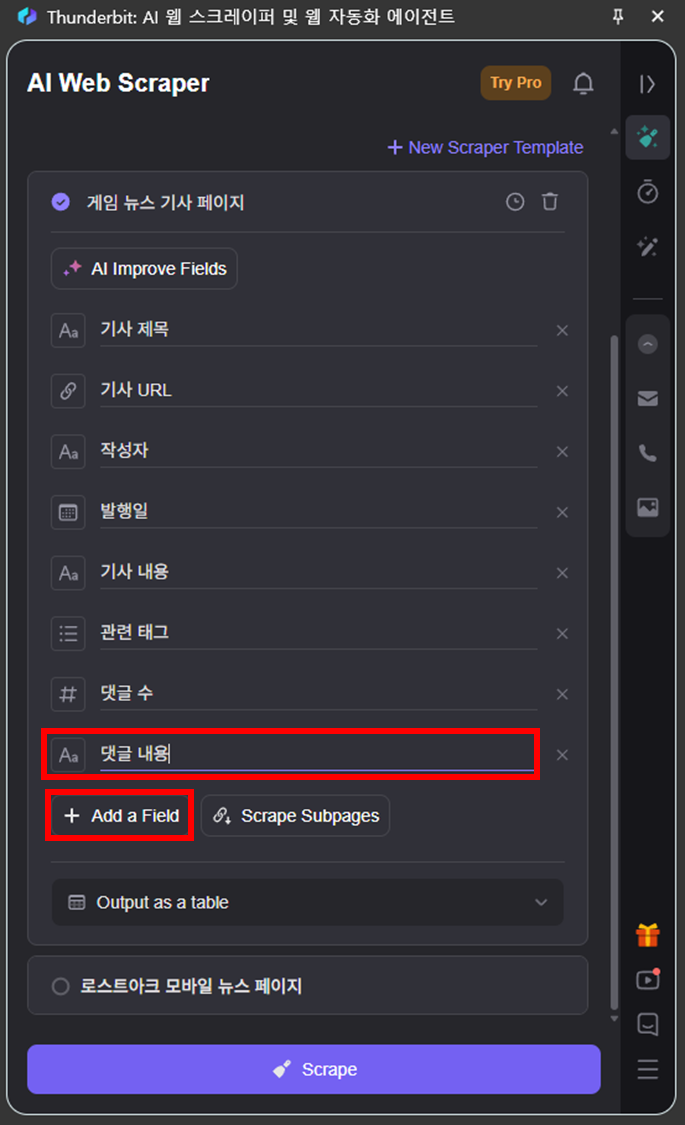
Task: Click the phone number extractor icon
Action: tap(648, 453)
